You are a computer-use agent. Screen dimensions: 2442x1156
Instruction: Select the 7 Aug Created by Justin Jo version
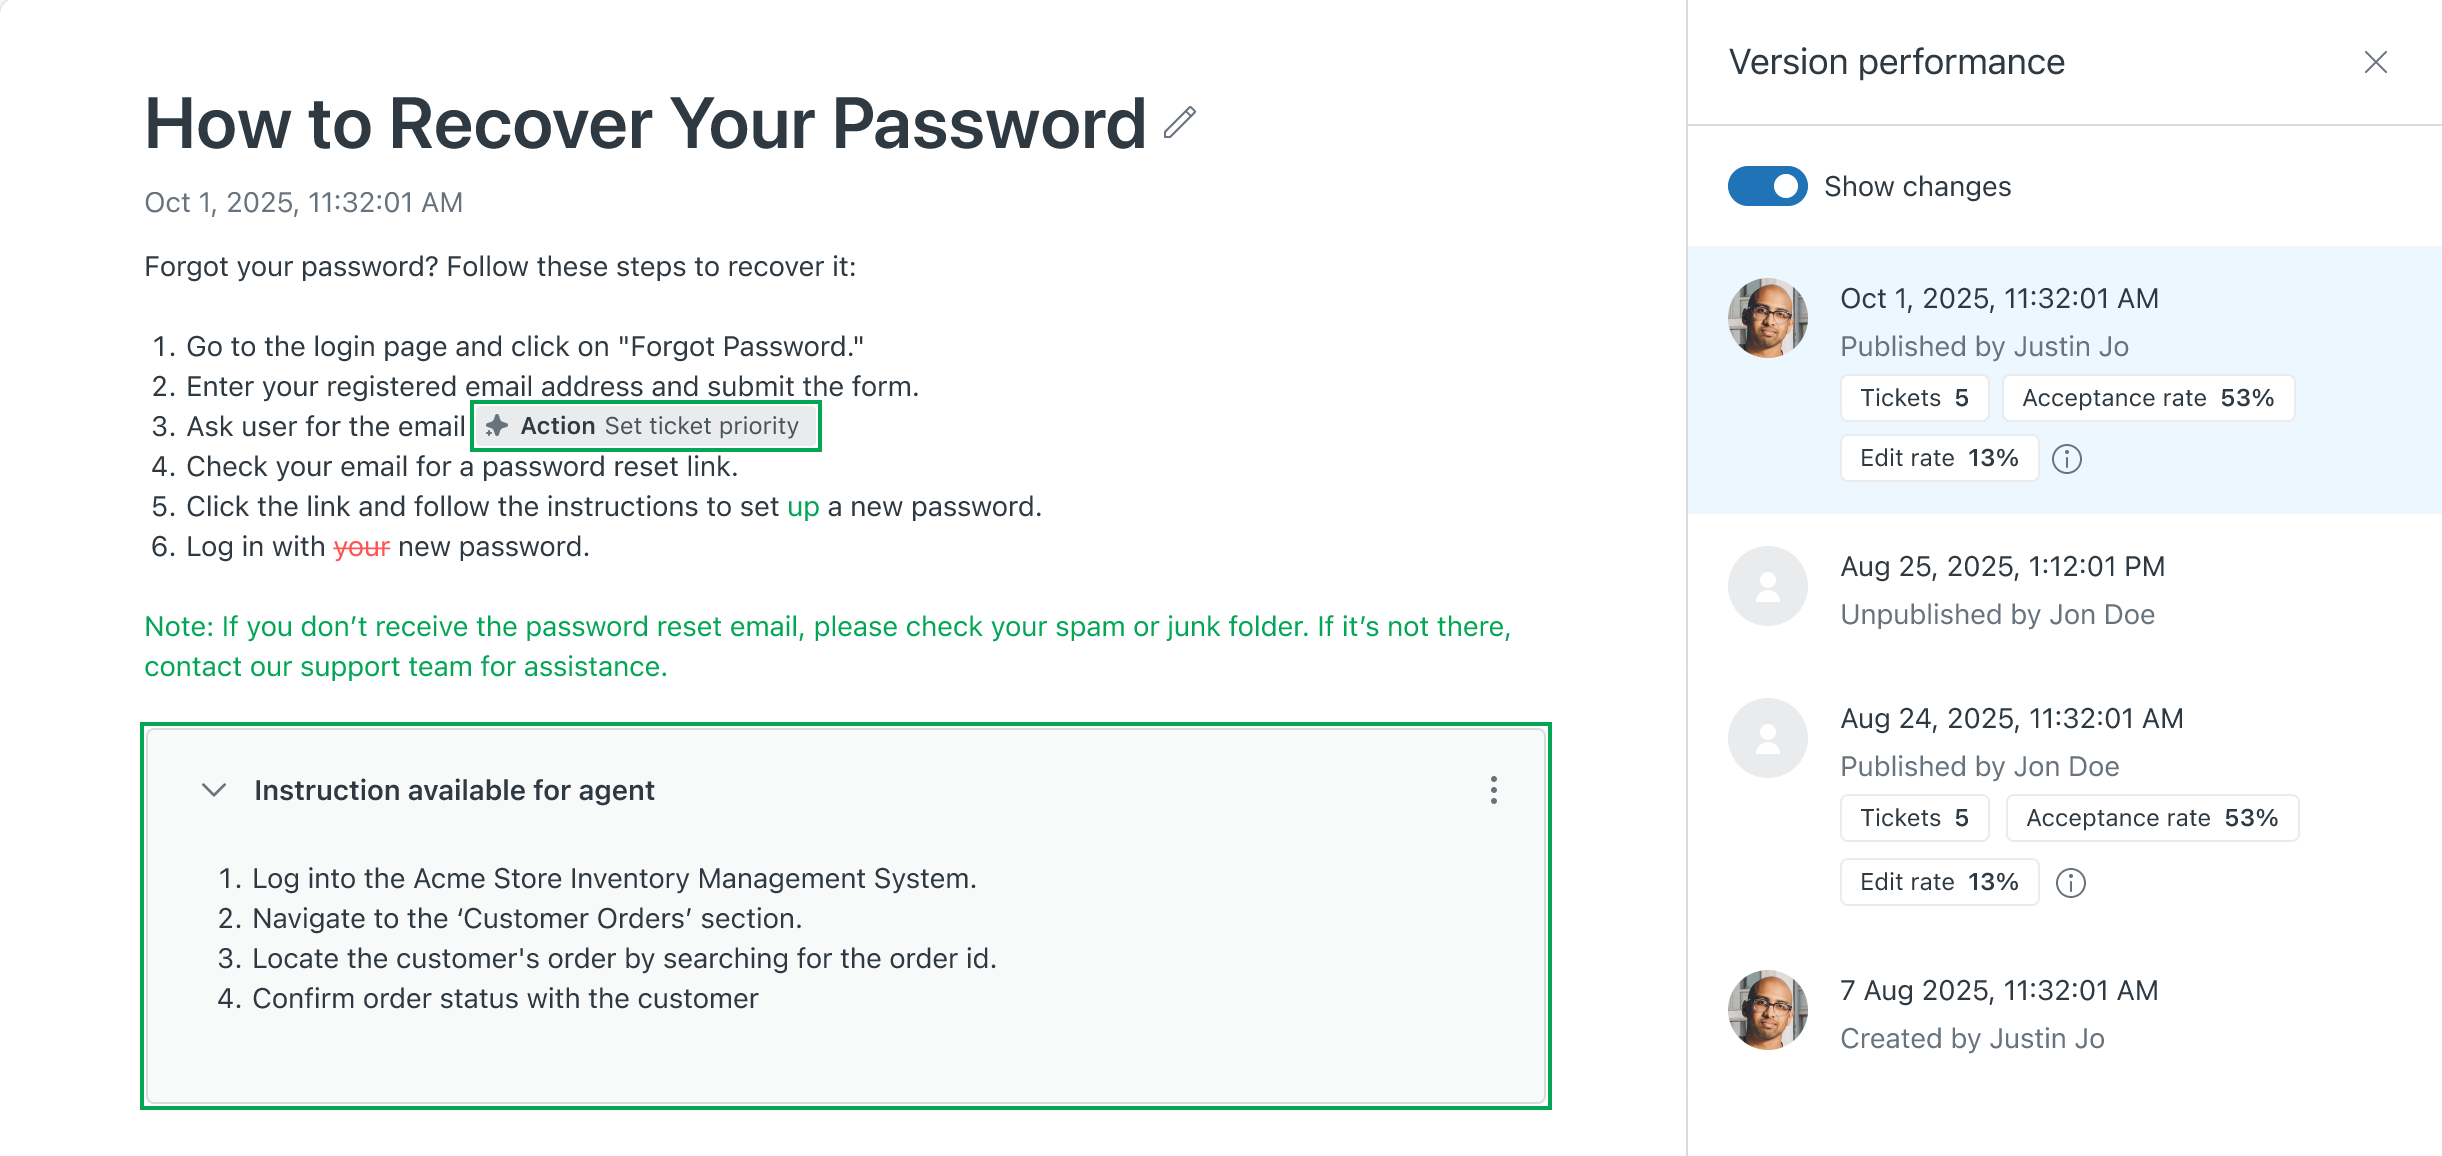click(1999, 1014)
